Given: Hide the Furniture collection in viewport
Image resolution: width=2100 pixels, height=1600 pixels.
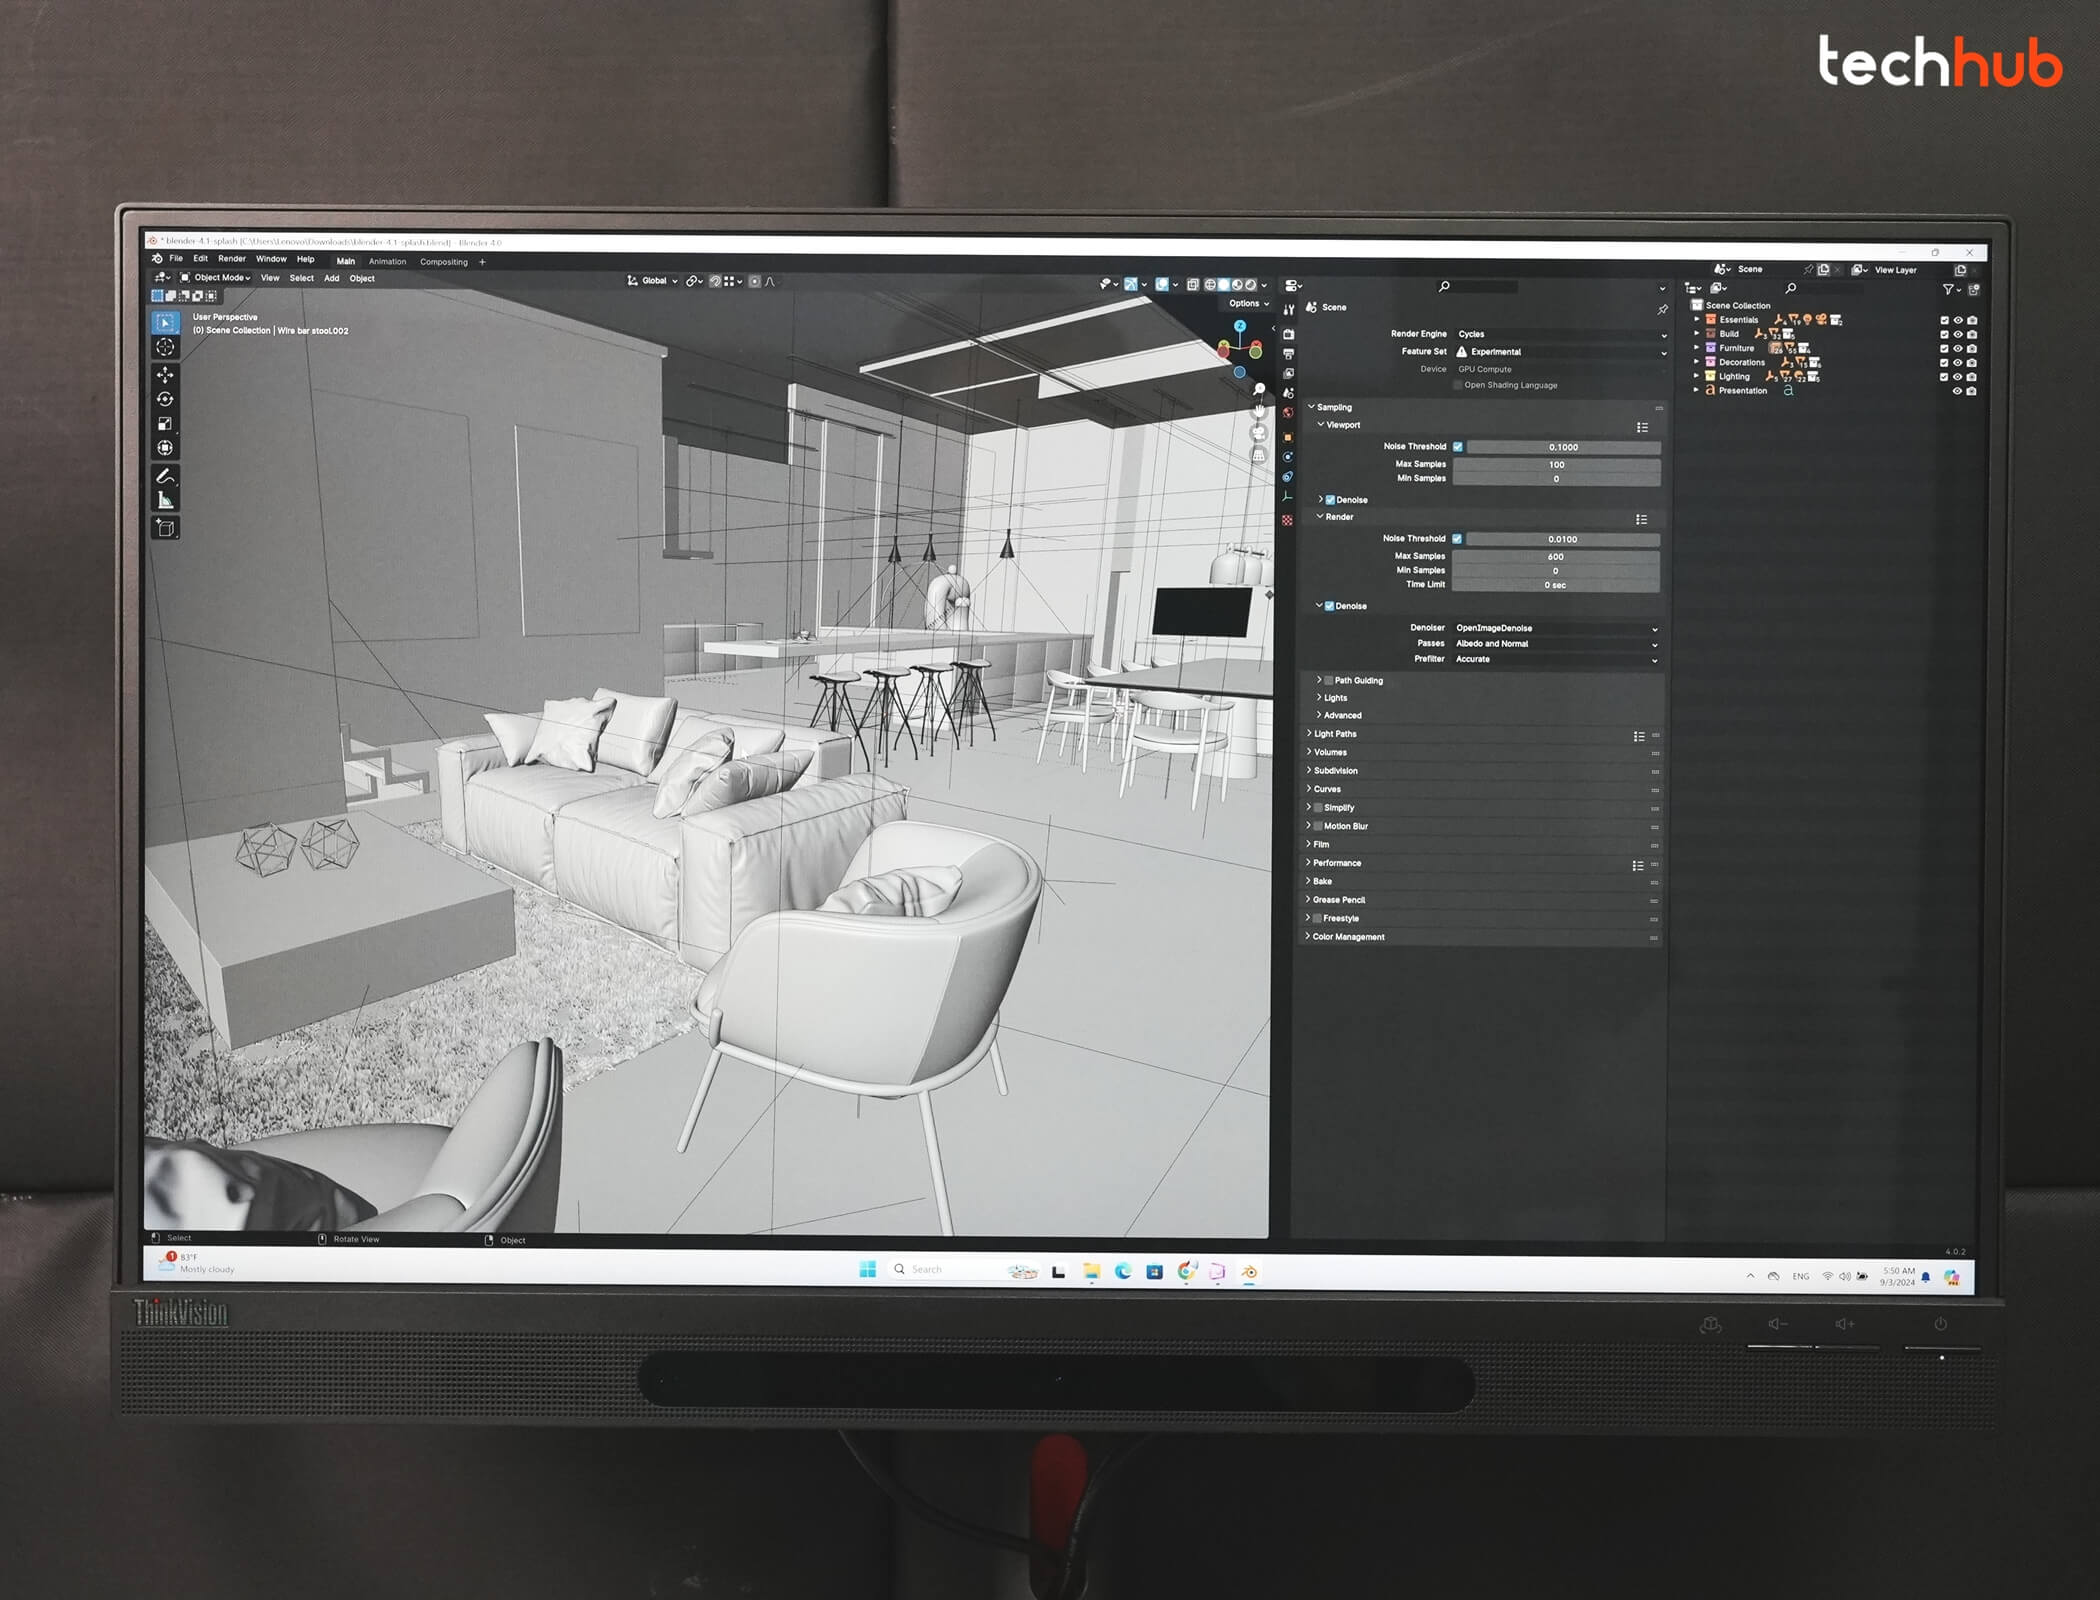Looking at the screenshot, I should pos(1958,349).
